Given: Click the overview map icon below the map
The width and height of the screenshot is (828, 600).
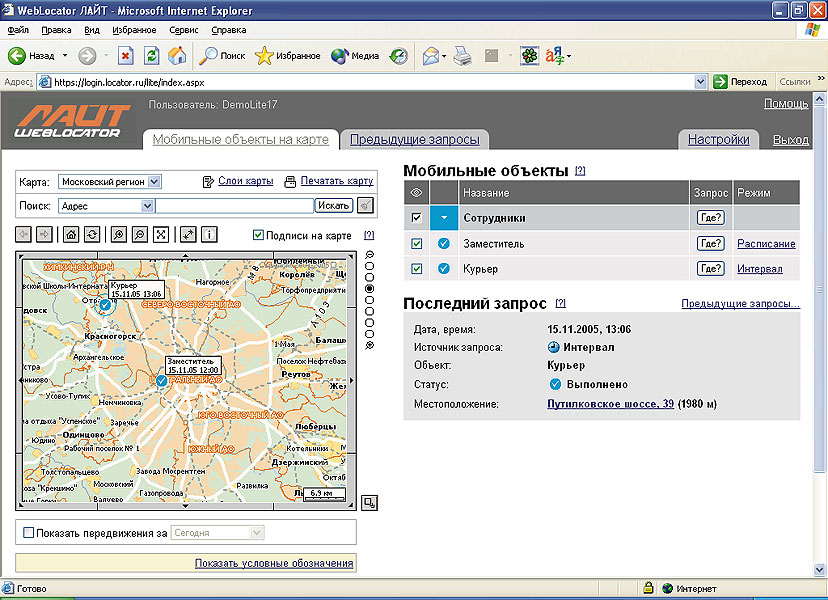Looking at the screenshot, I should [x=369, y=502].
